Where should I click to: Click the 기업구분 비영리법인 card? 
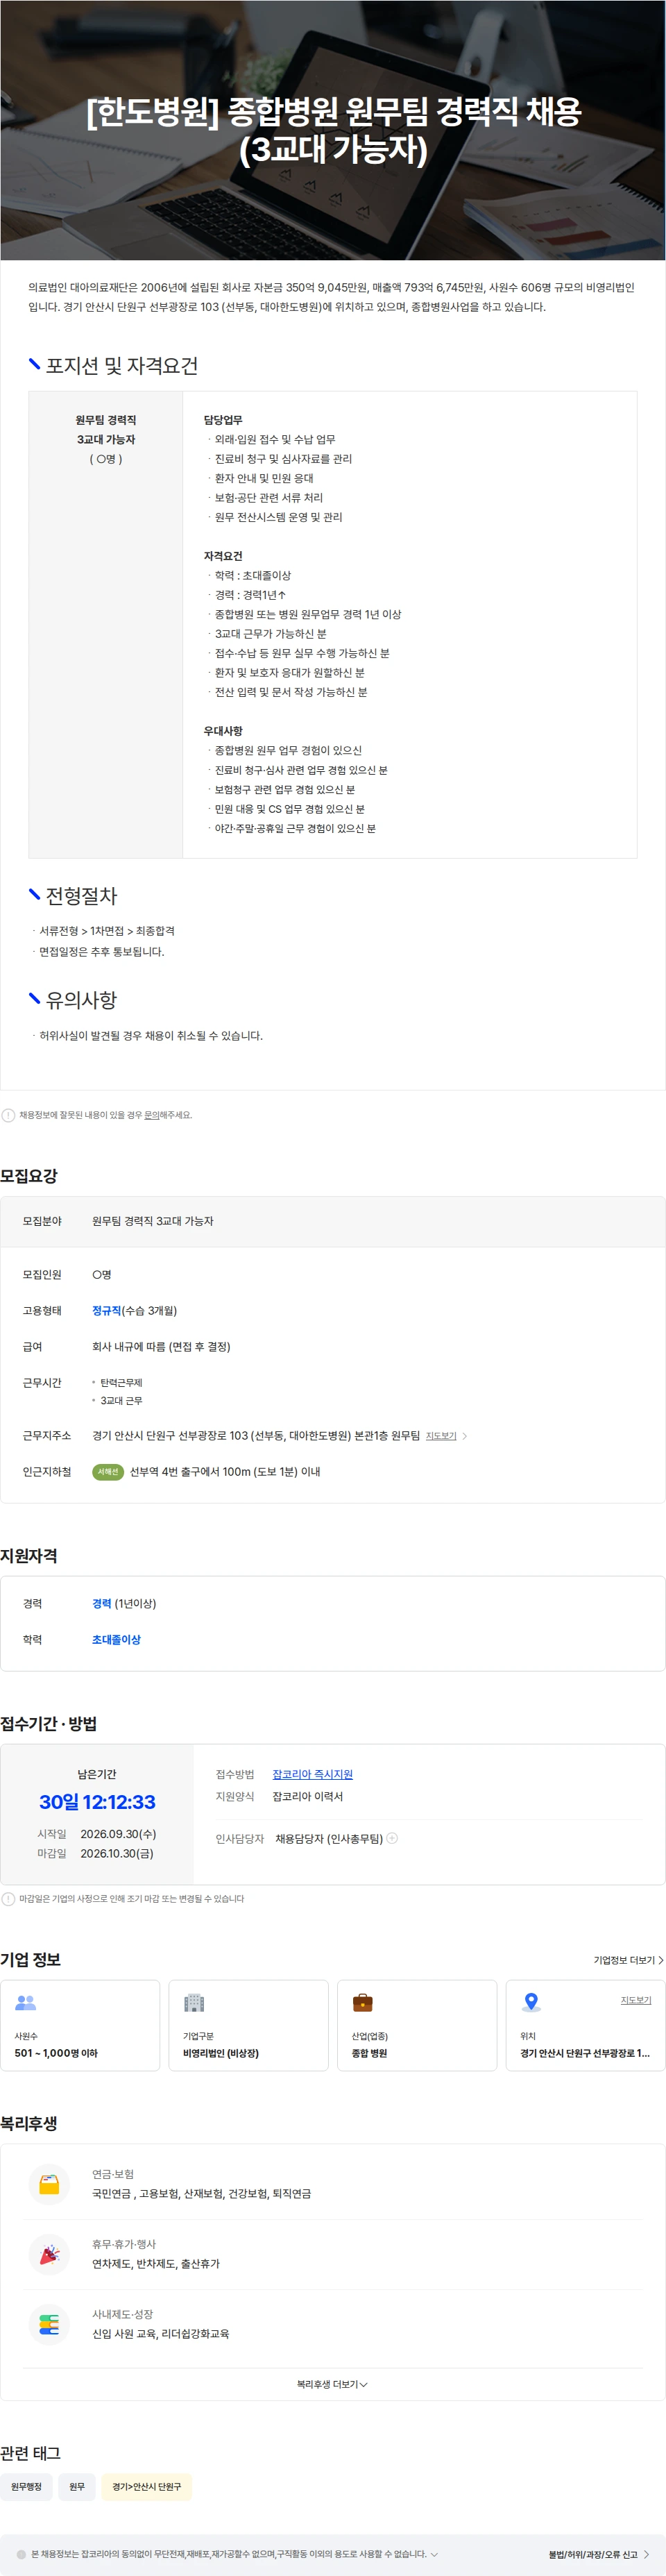pyautogui.click(x=248, y=2025)
